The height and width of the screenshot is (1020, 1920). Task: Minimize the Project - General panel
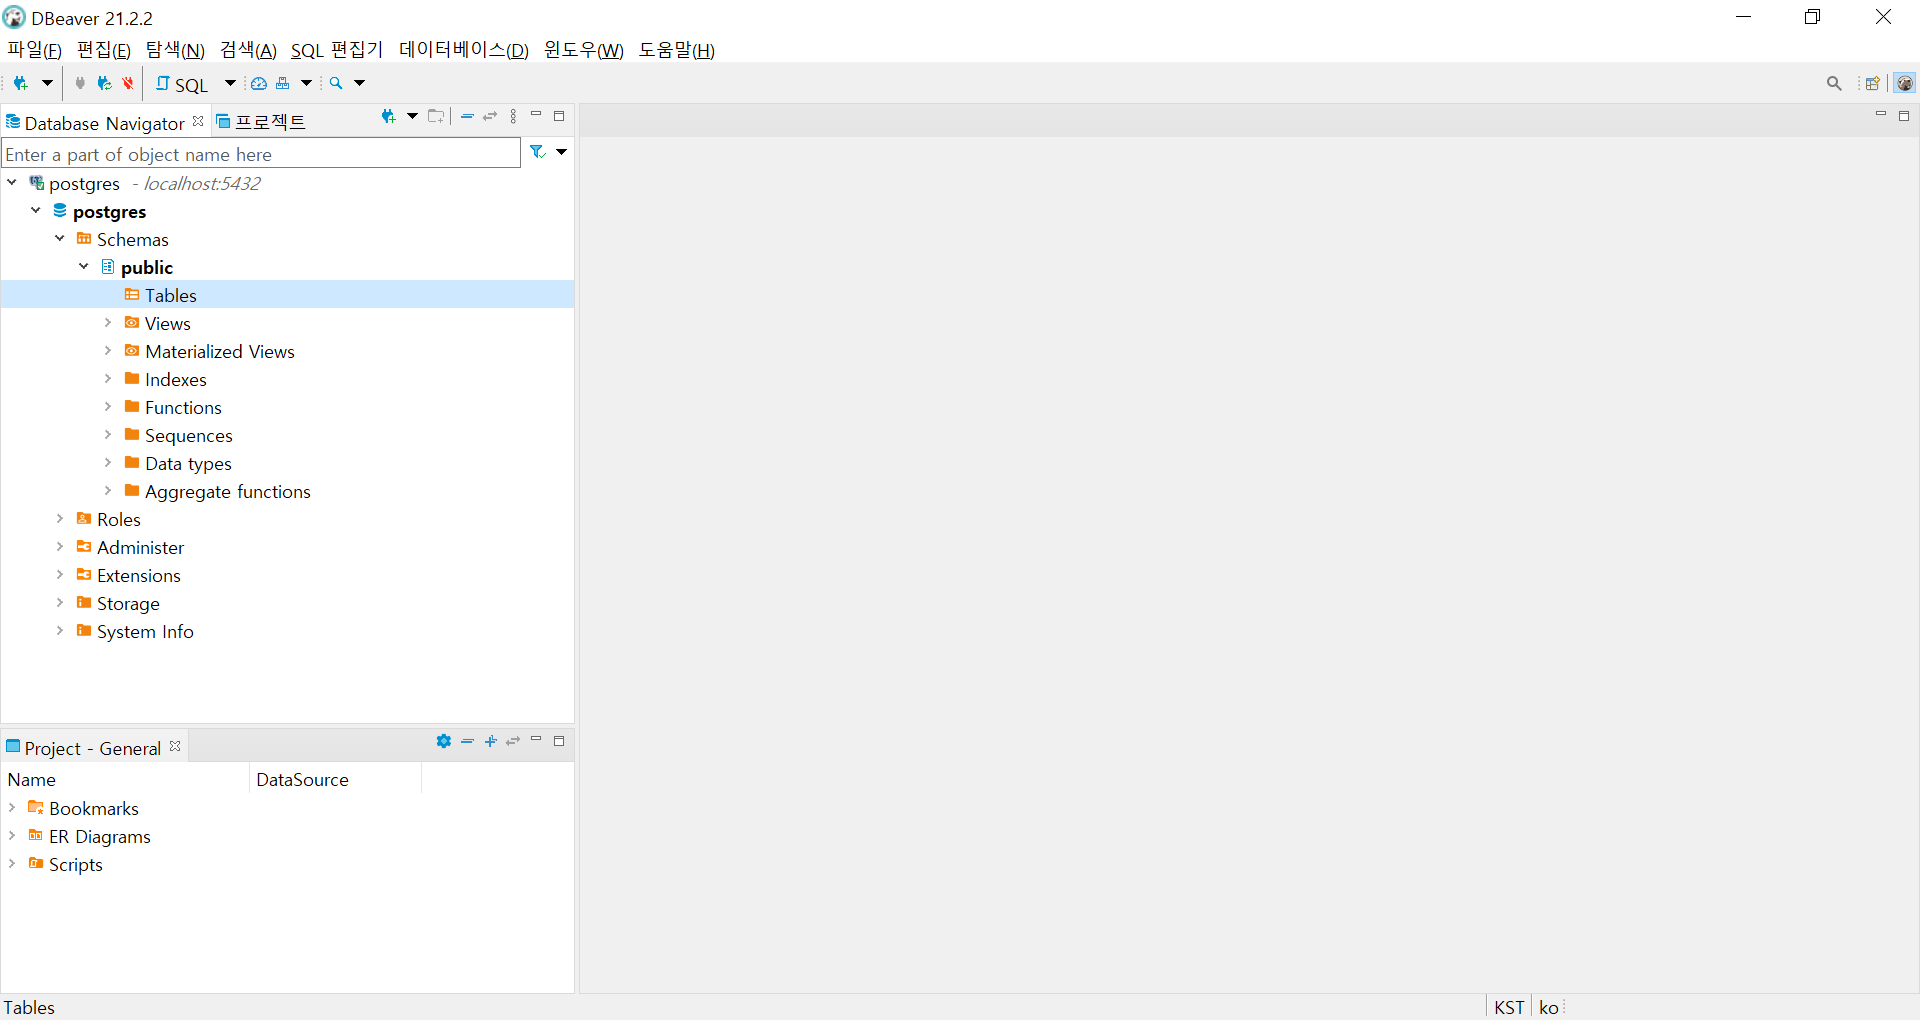pos(536,740)
